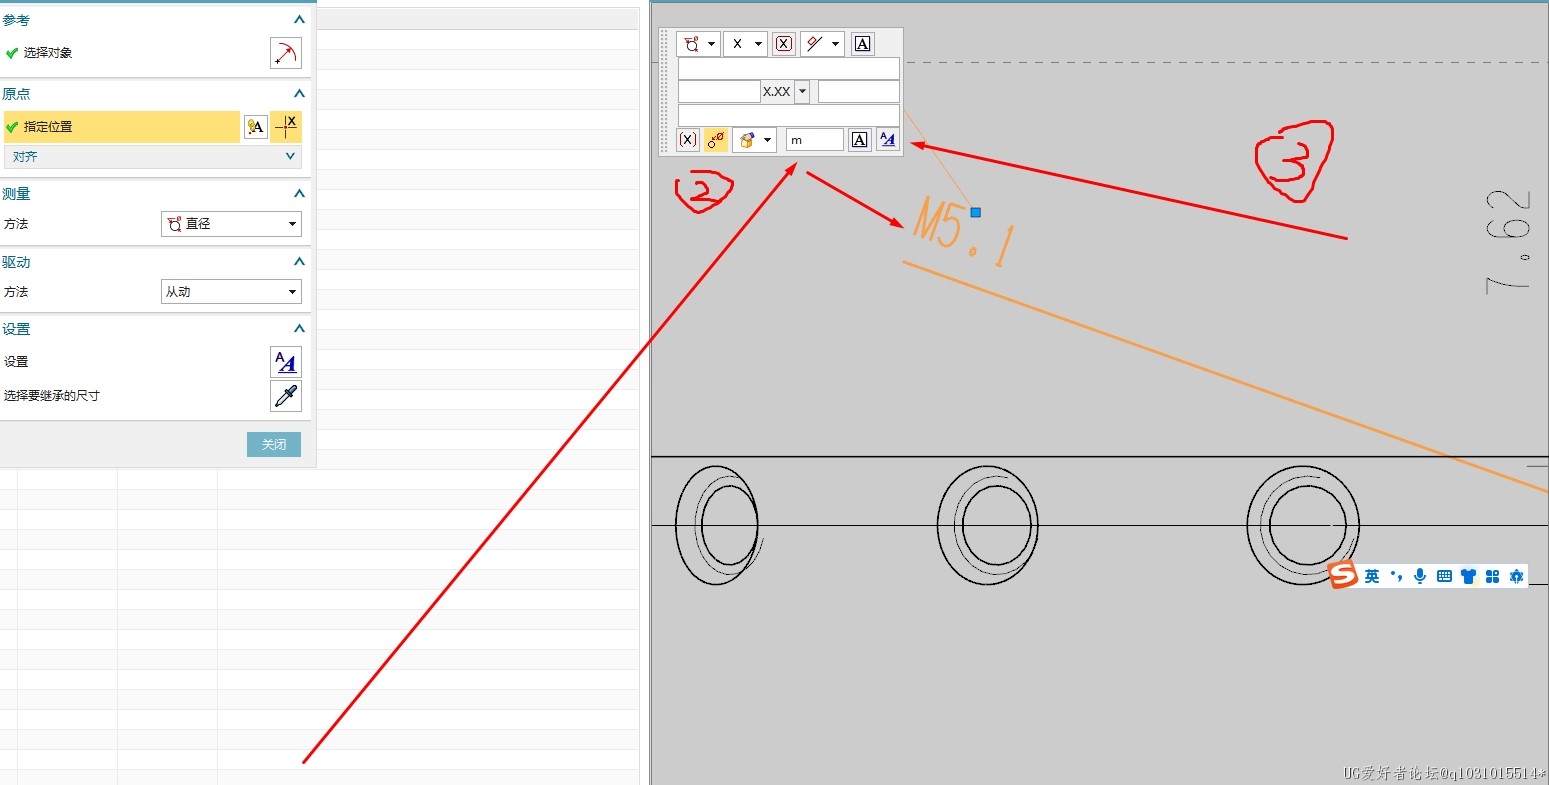Toggle the highlighted diameter symbol icon
The height and width of the screenshot is (785, 1549).
pos(715,140)
